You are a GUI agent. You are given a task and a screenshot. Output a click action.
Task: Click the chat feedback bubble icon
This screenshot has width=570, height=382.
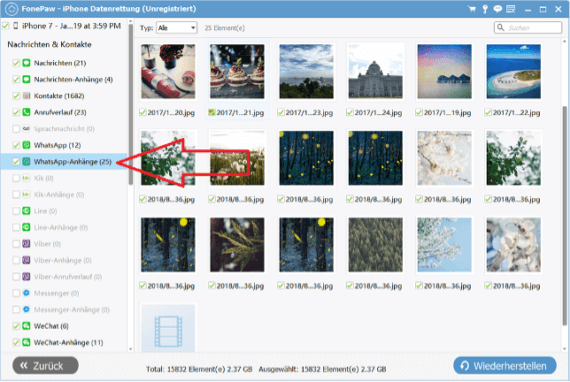pos(497,9)
